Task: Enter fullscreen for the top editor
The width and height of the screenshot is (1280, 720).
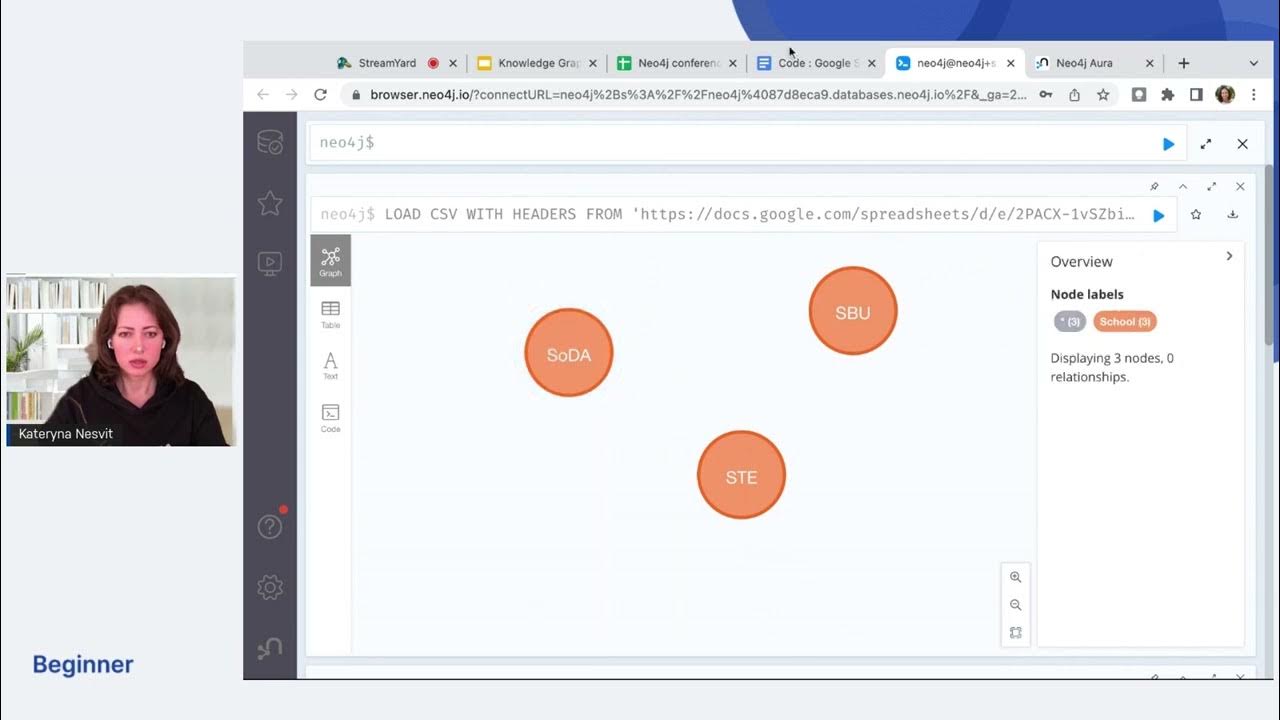Action: tap(1206, 144)
